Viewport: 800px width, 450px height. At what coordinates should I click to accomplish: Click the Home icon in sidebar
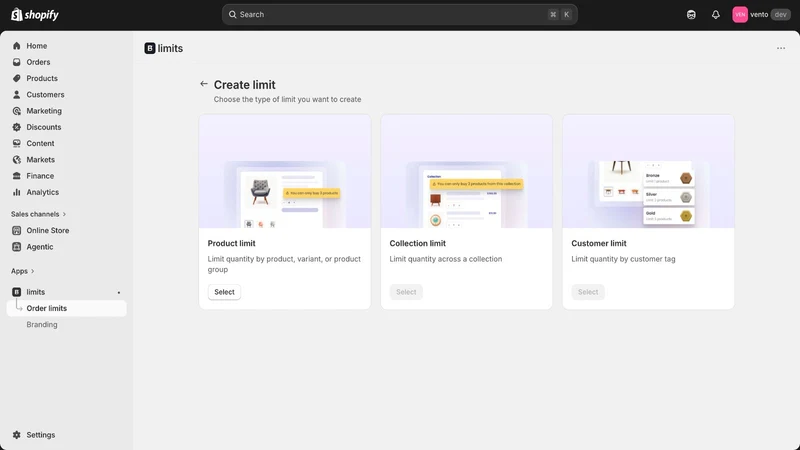tap(17, 46)
